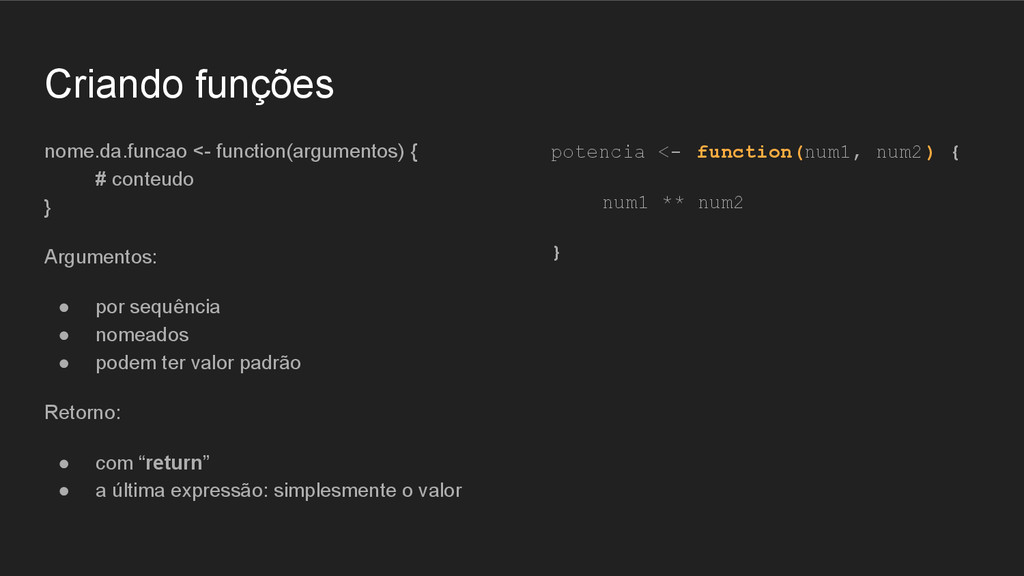Viewport: 1024px width, 576px height.
Task: Click the bullet dot before 'com return'
Action: coord(64,464)
